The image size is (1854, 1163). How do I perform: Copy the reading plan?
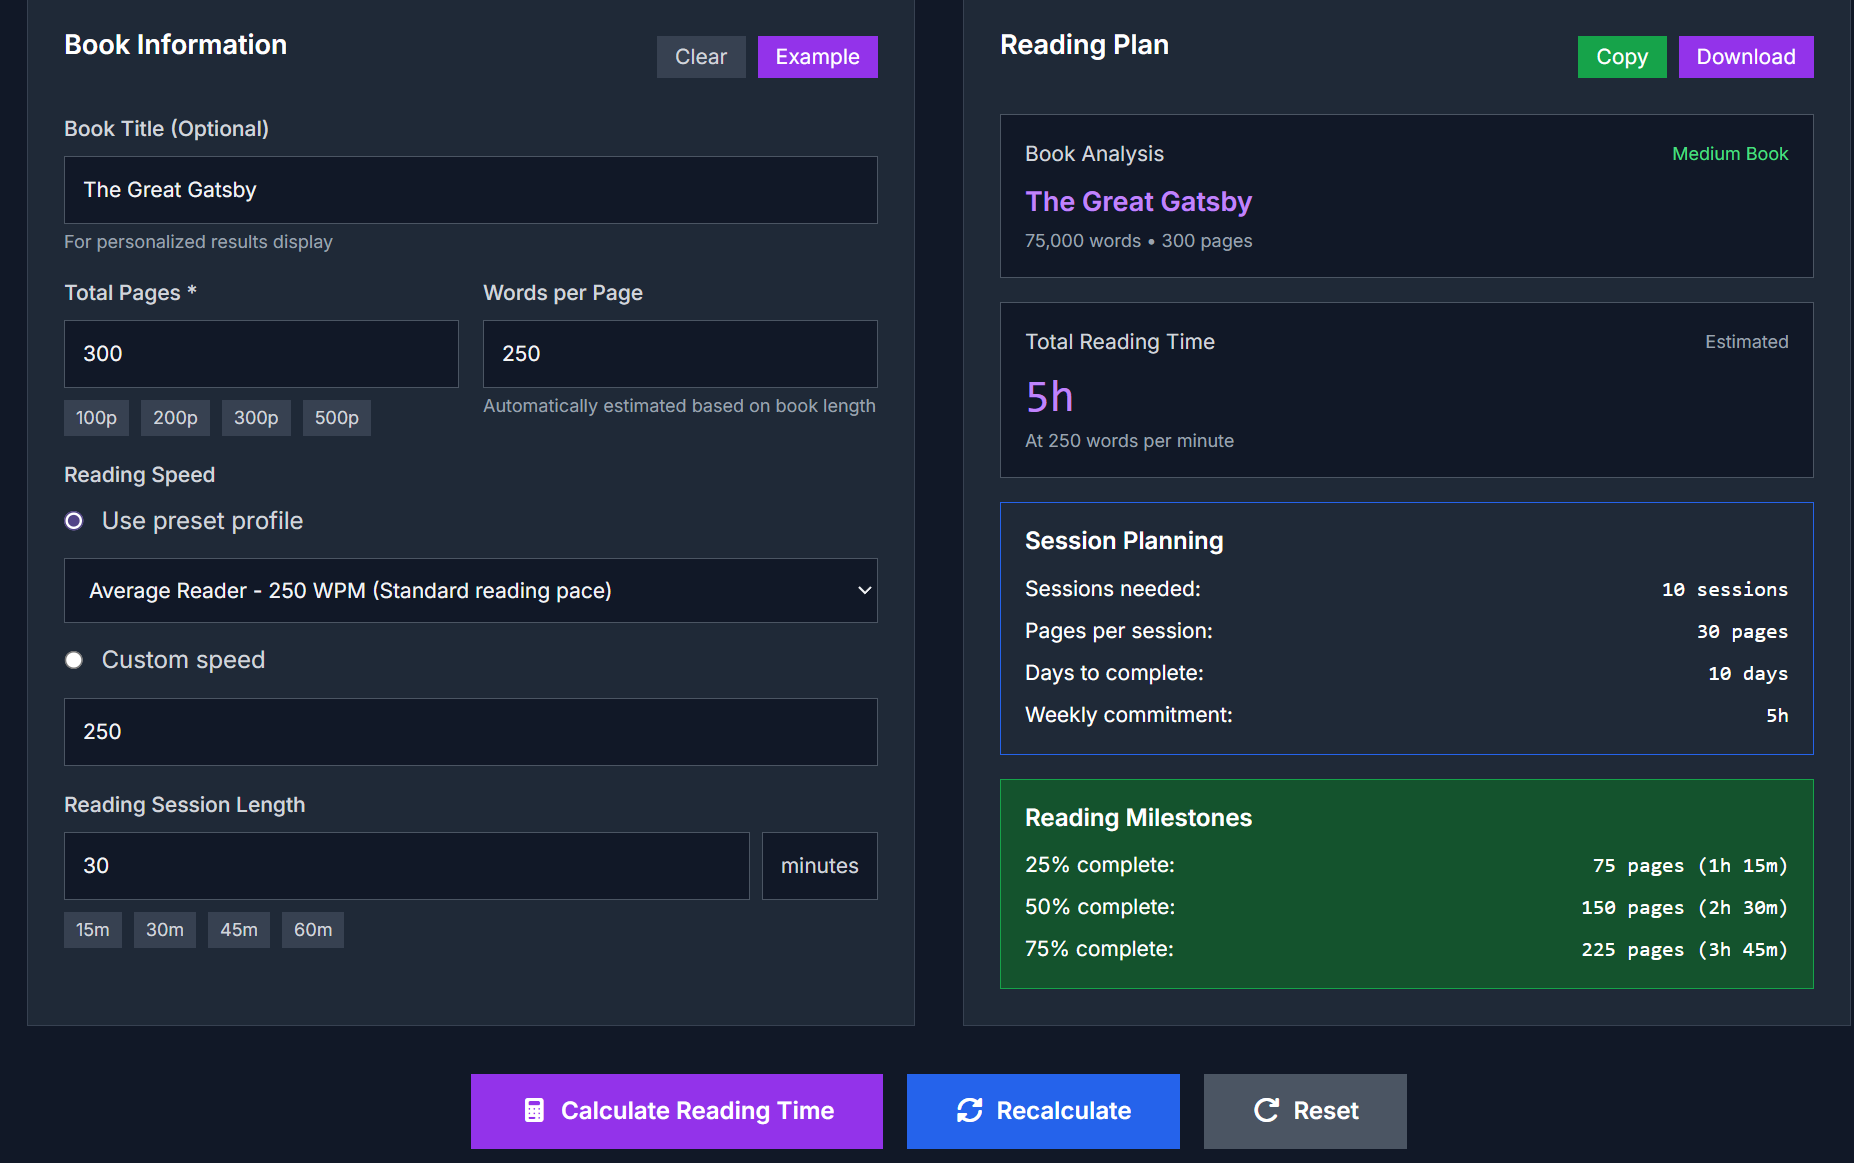1622,57
